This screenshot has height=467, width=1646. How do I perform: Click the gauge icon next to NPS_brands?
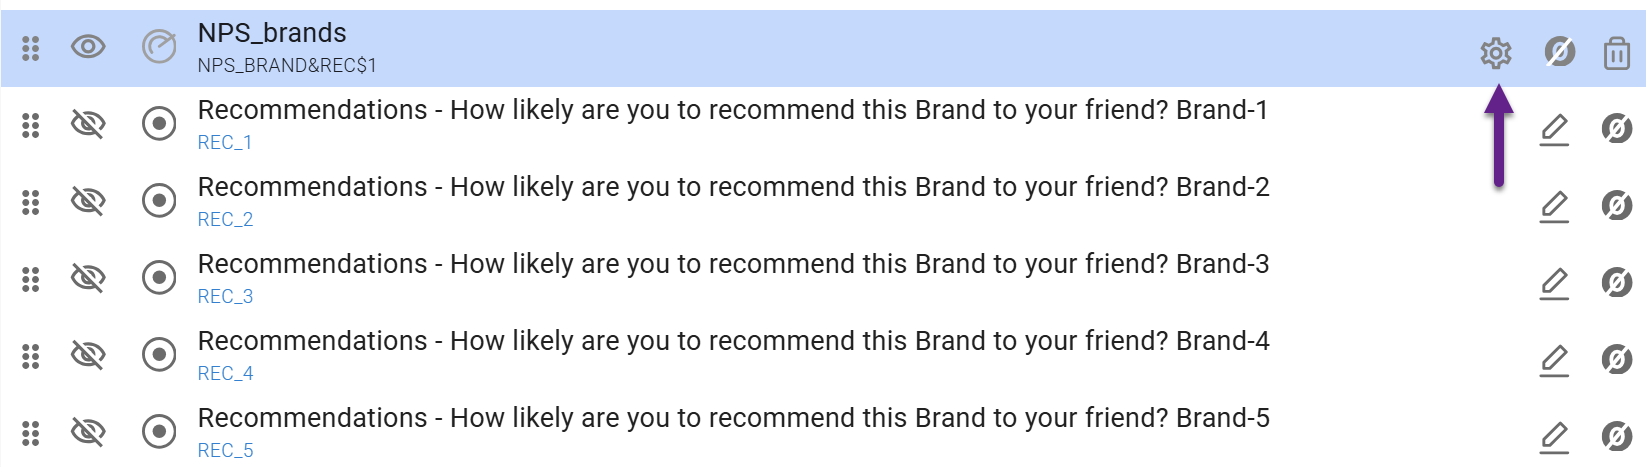click(x=159, y=47)
